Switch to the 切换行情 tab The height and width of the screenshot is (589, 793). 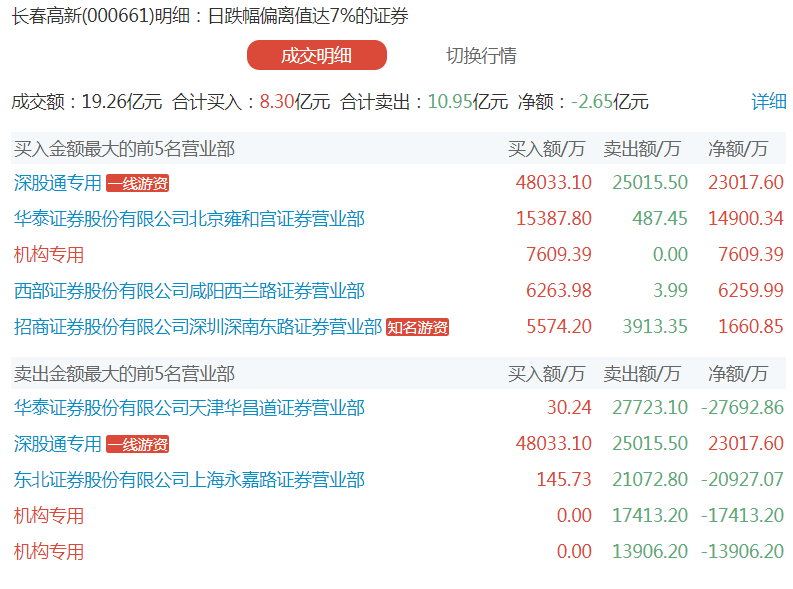[x=481, y=56]
